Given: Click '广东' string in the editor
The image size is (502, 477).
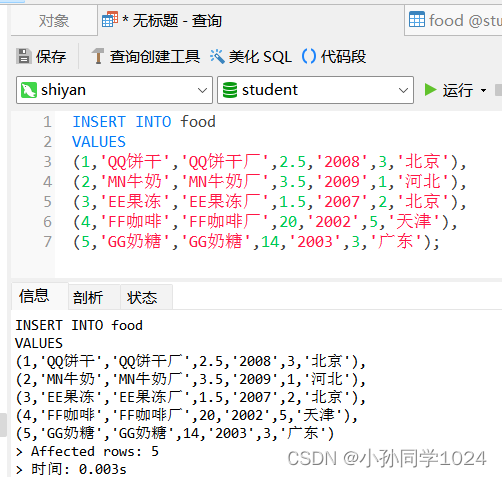Looking at the screenshot, I should pos(396,242).
